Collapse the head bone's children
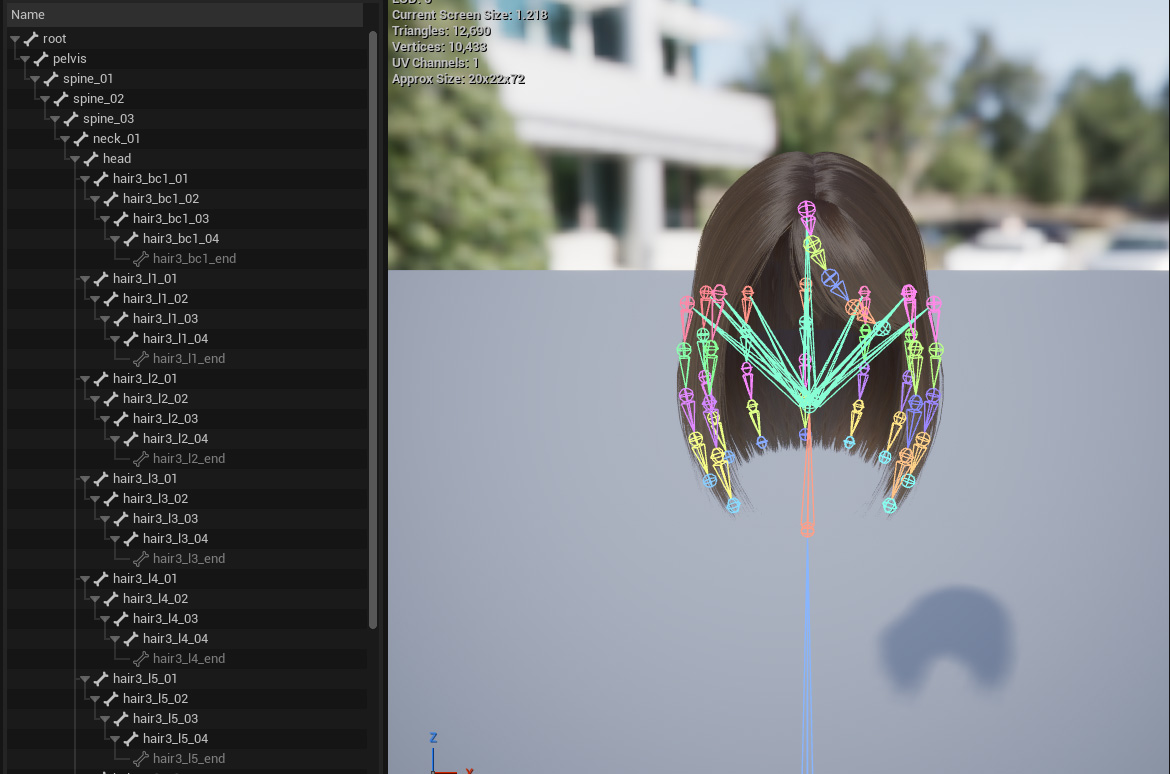The width and height of the screenshot is (1170, 774). (75, 159)
